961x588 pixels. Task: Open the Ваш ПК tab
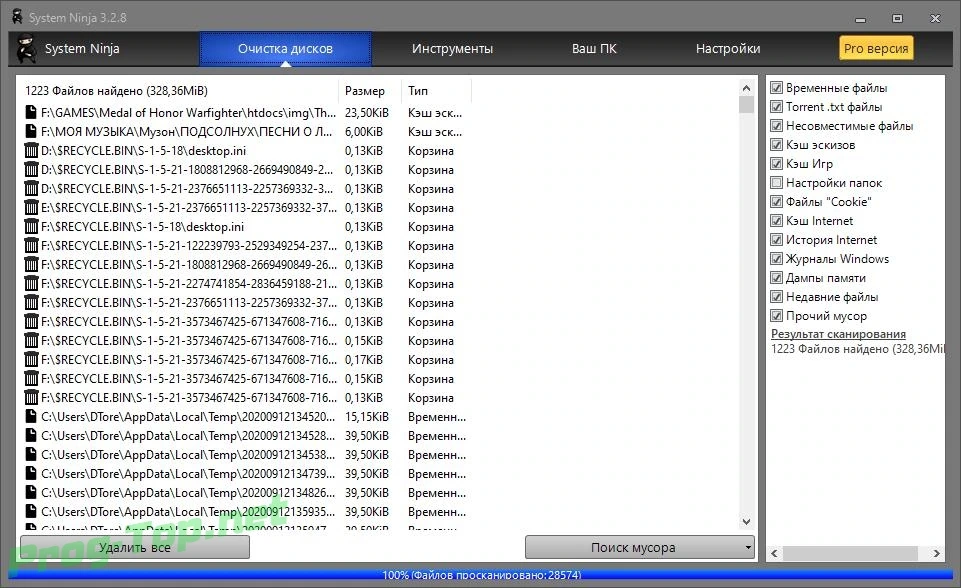594,48
